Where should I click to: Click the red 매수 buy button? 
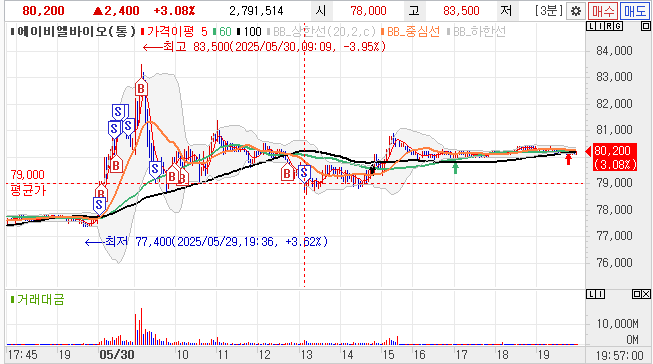point(603,11)
